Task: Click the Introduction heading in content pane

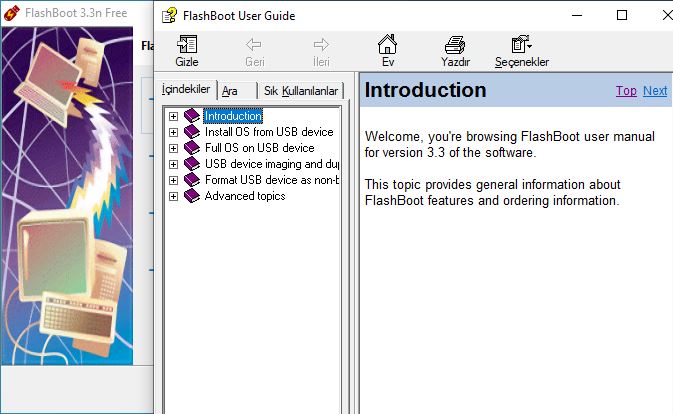Action: [x=425, y=90]
